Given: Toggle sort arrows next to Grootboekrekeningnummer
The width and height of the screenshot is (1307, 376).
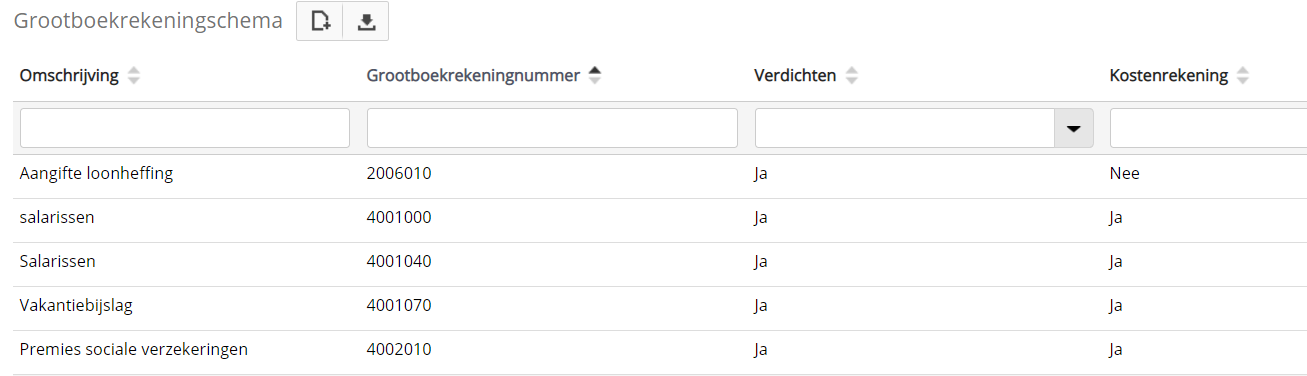Looking at the screenshot, I should (x=595, y=76).
